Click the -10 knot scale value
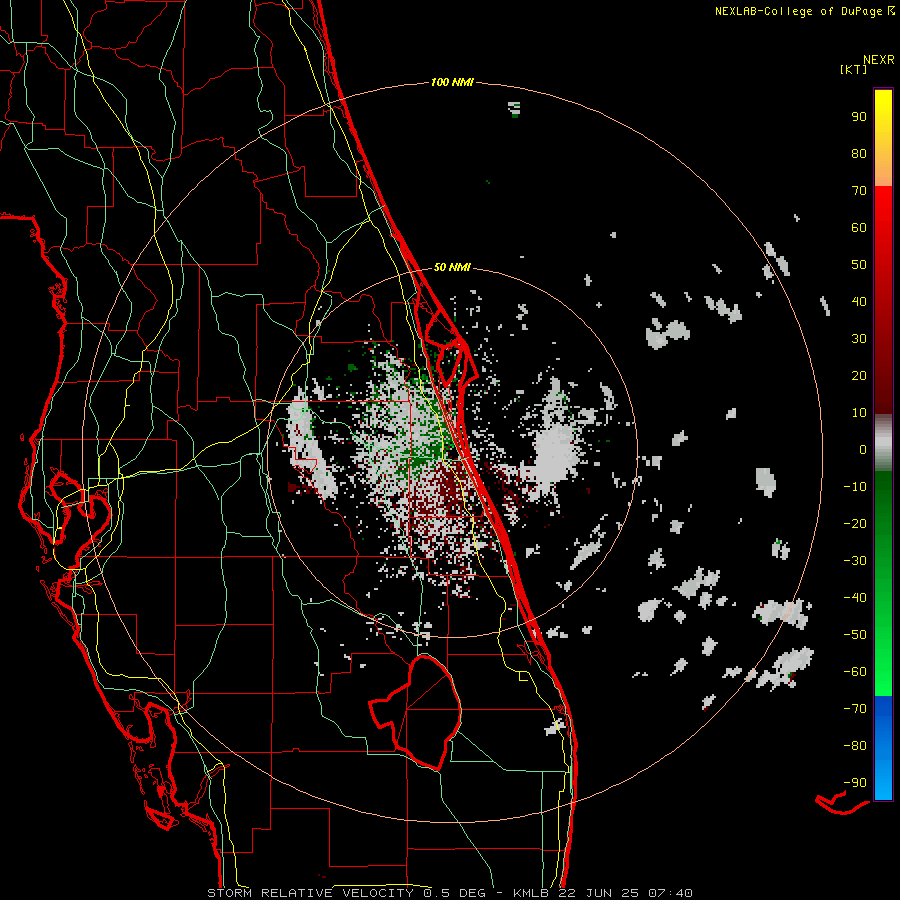 coord(855,487)
